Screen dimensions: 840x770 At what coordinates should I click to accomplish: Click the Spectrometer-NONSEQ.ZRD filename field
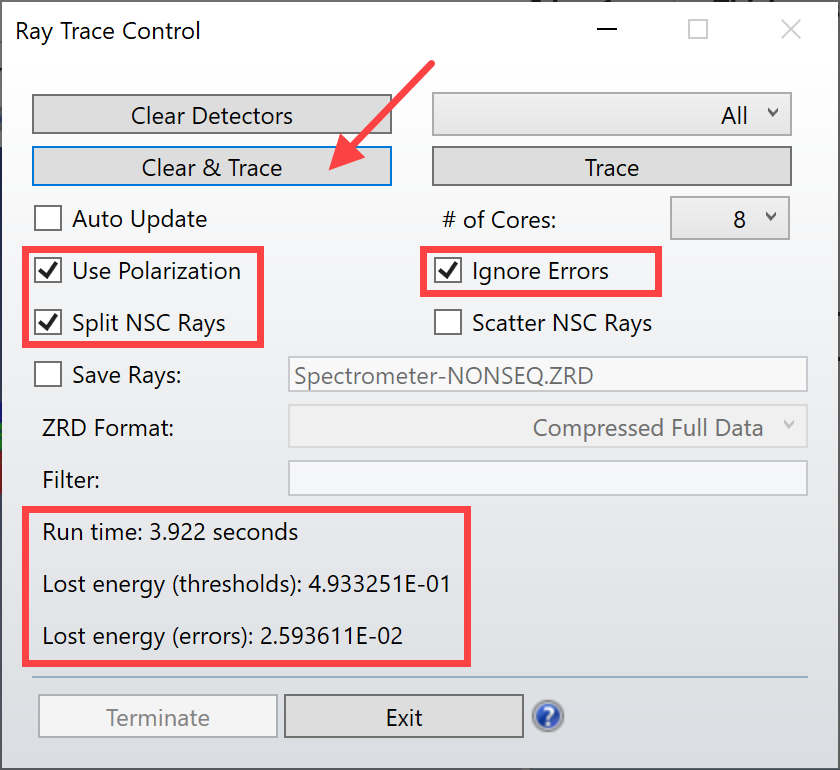click(548, 374)
